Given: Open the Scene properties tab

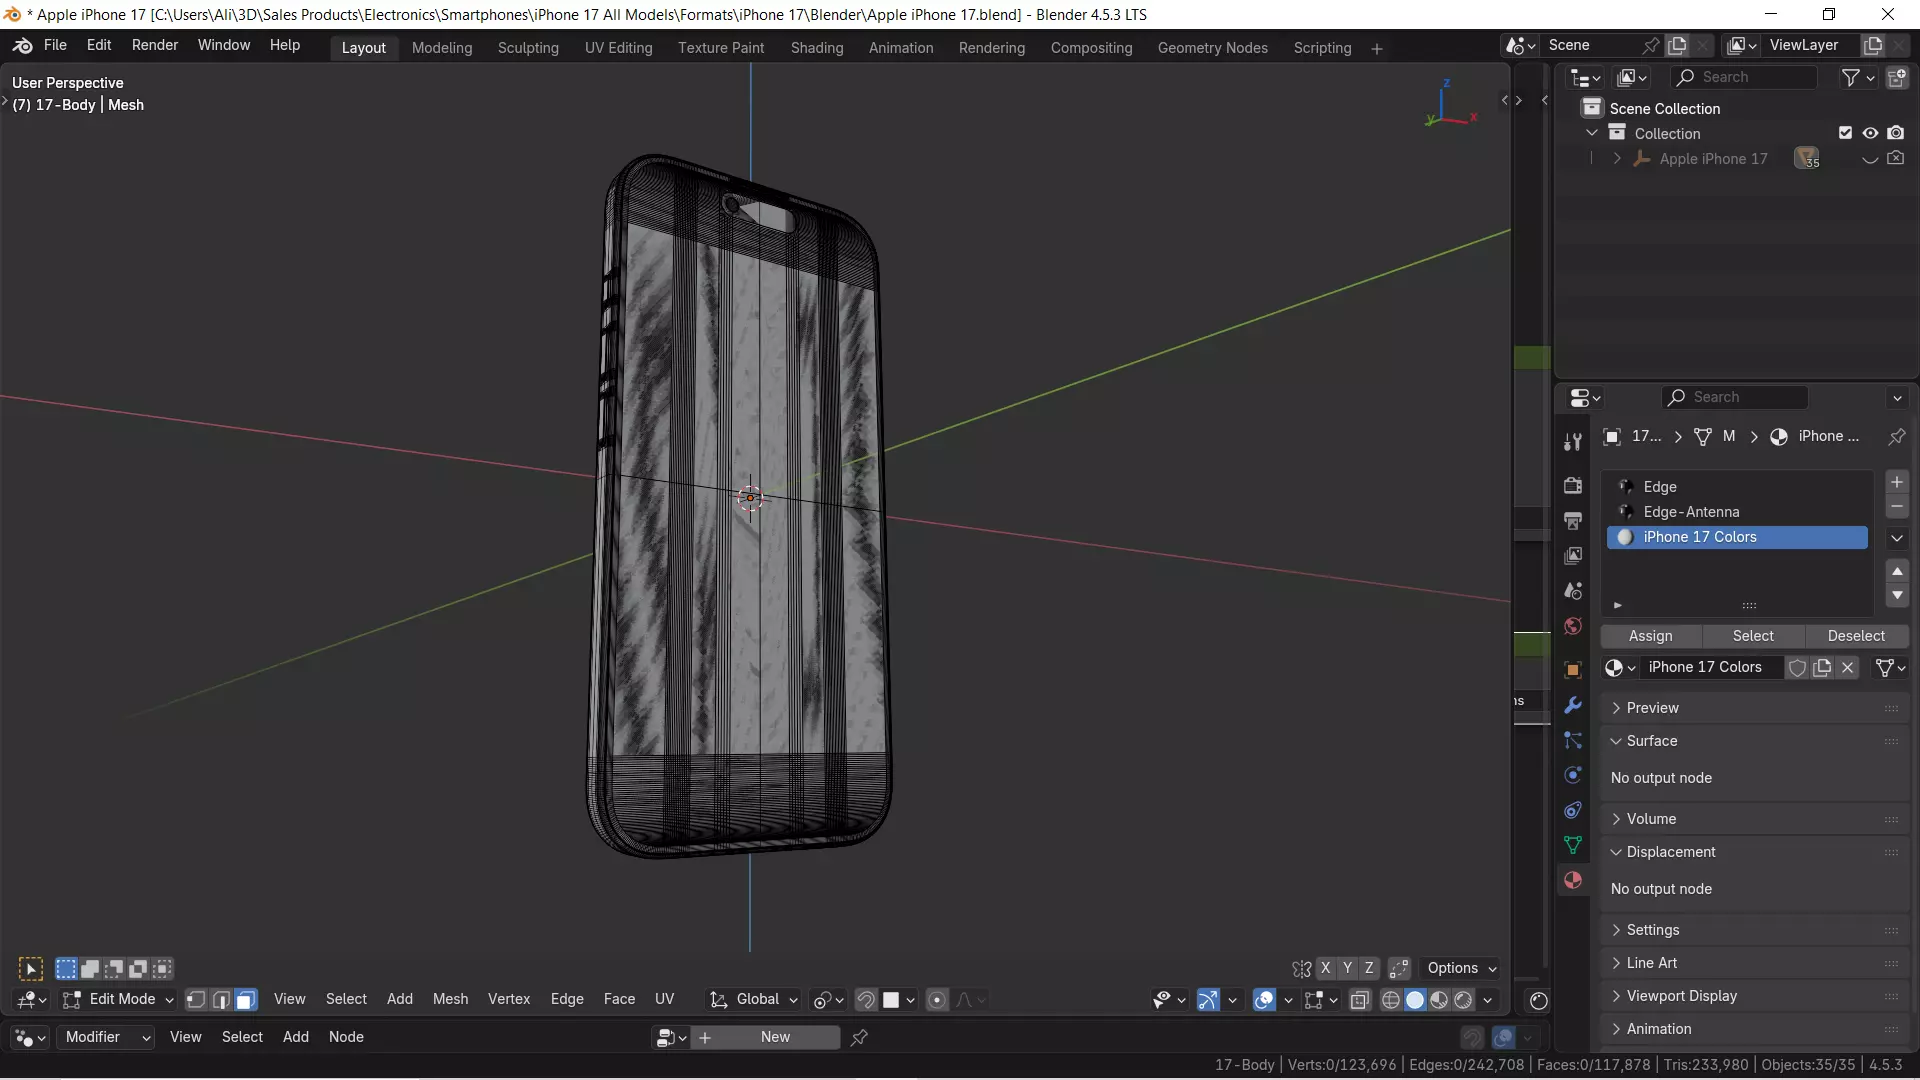Looking at the screenshot, I should click(x=1573, y=591).
